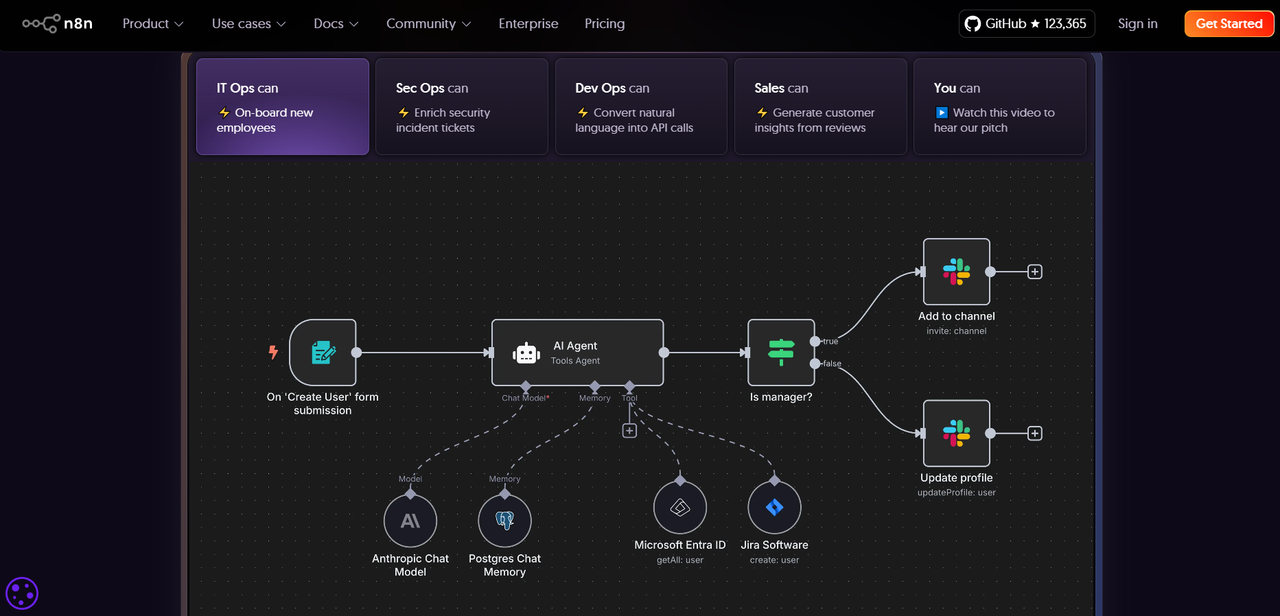The width and height of the screenshot is (1280, 616).
Task: Open GitHub star count button
Action: tap(1027, 24)
